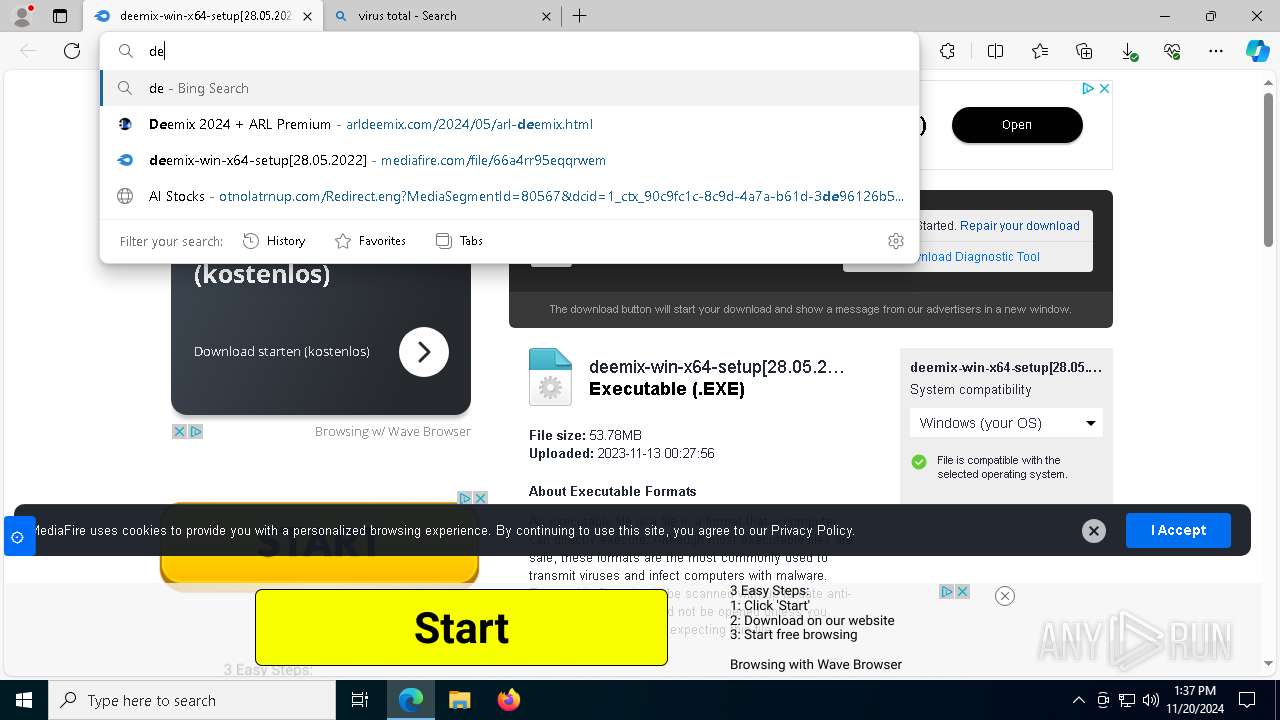Click Download starten (kostenlos) text
This screenshot has width=1280, height=720.
click(282, 352)
